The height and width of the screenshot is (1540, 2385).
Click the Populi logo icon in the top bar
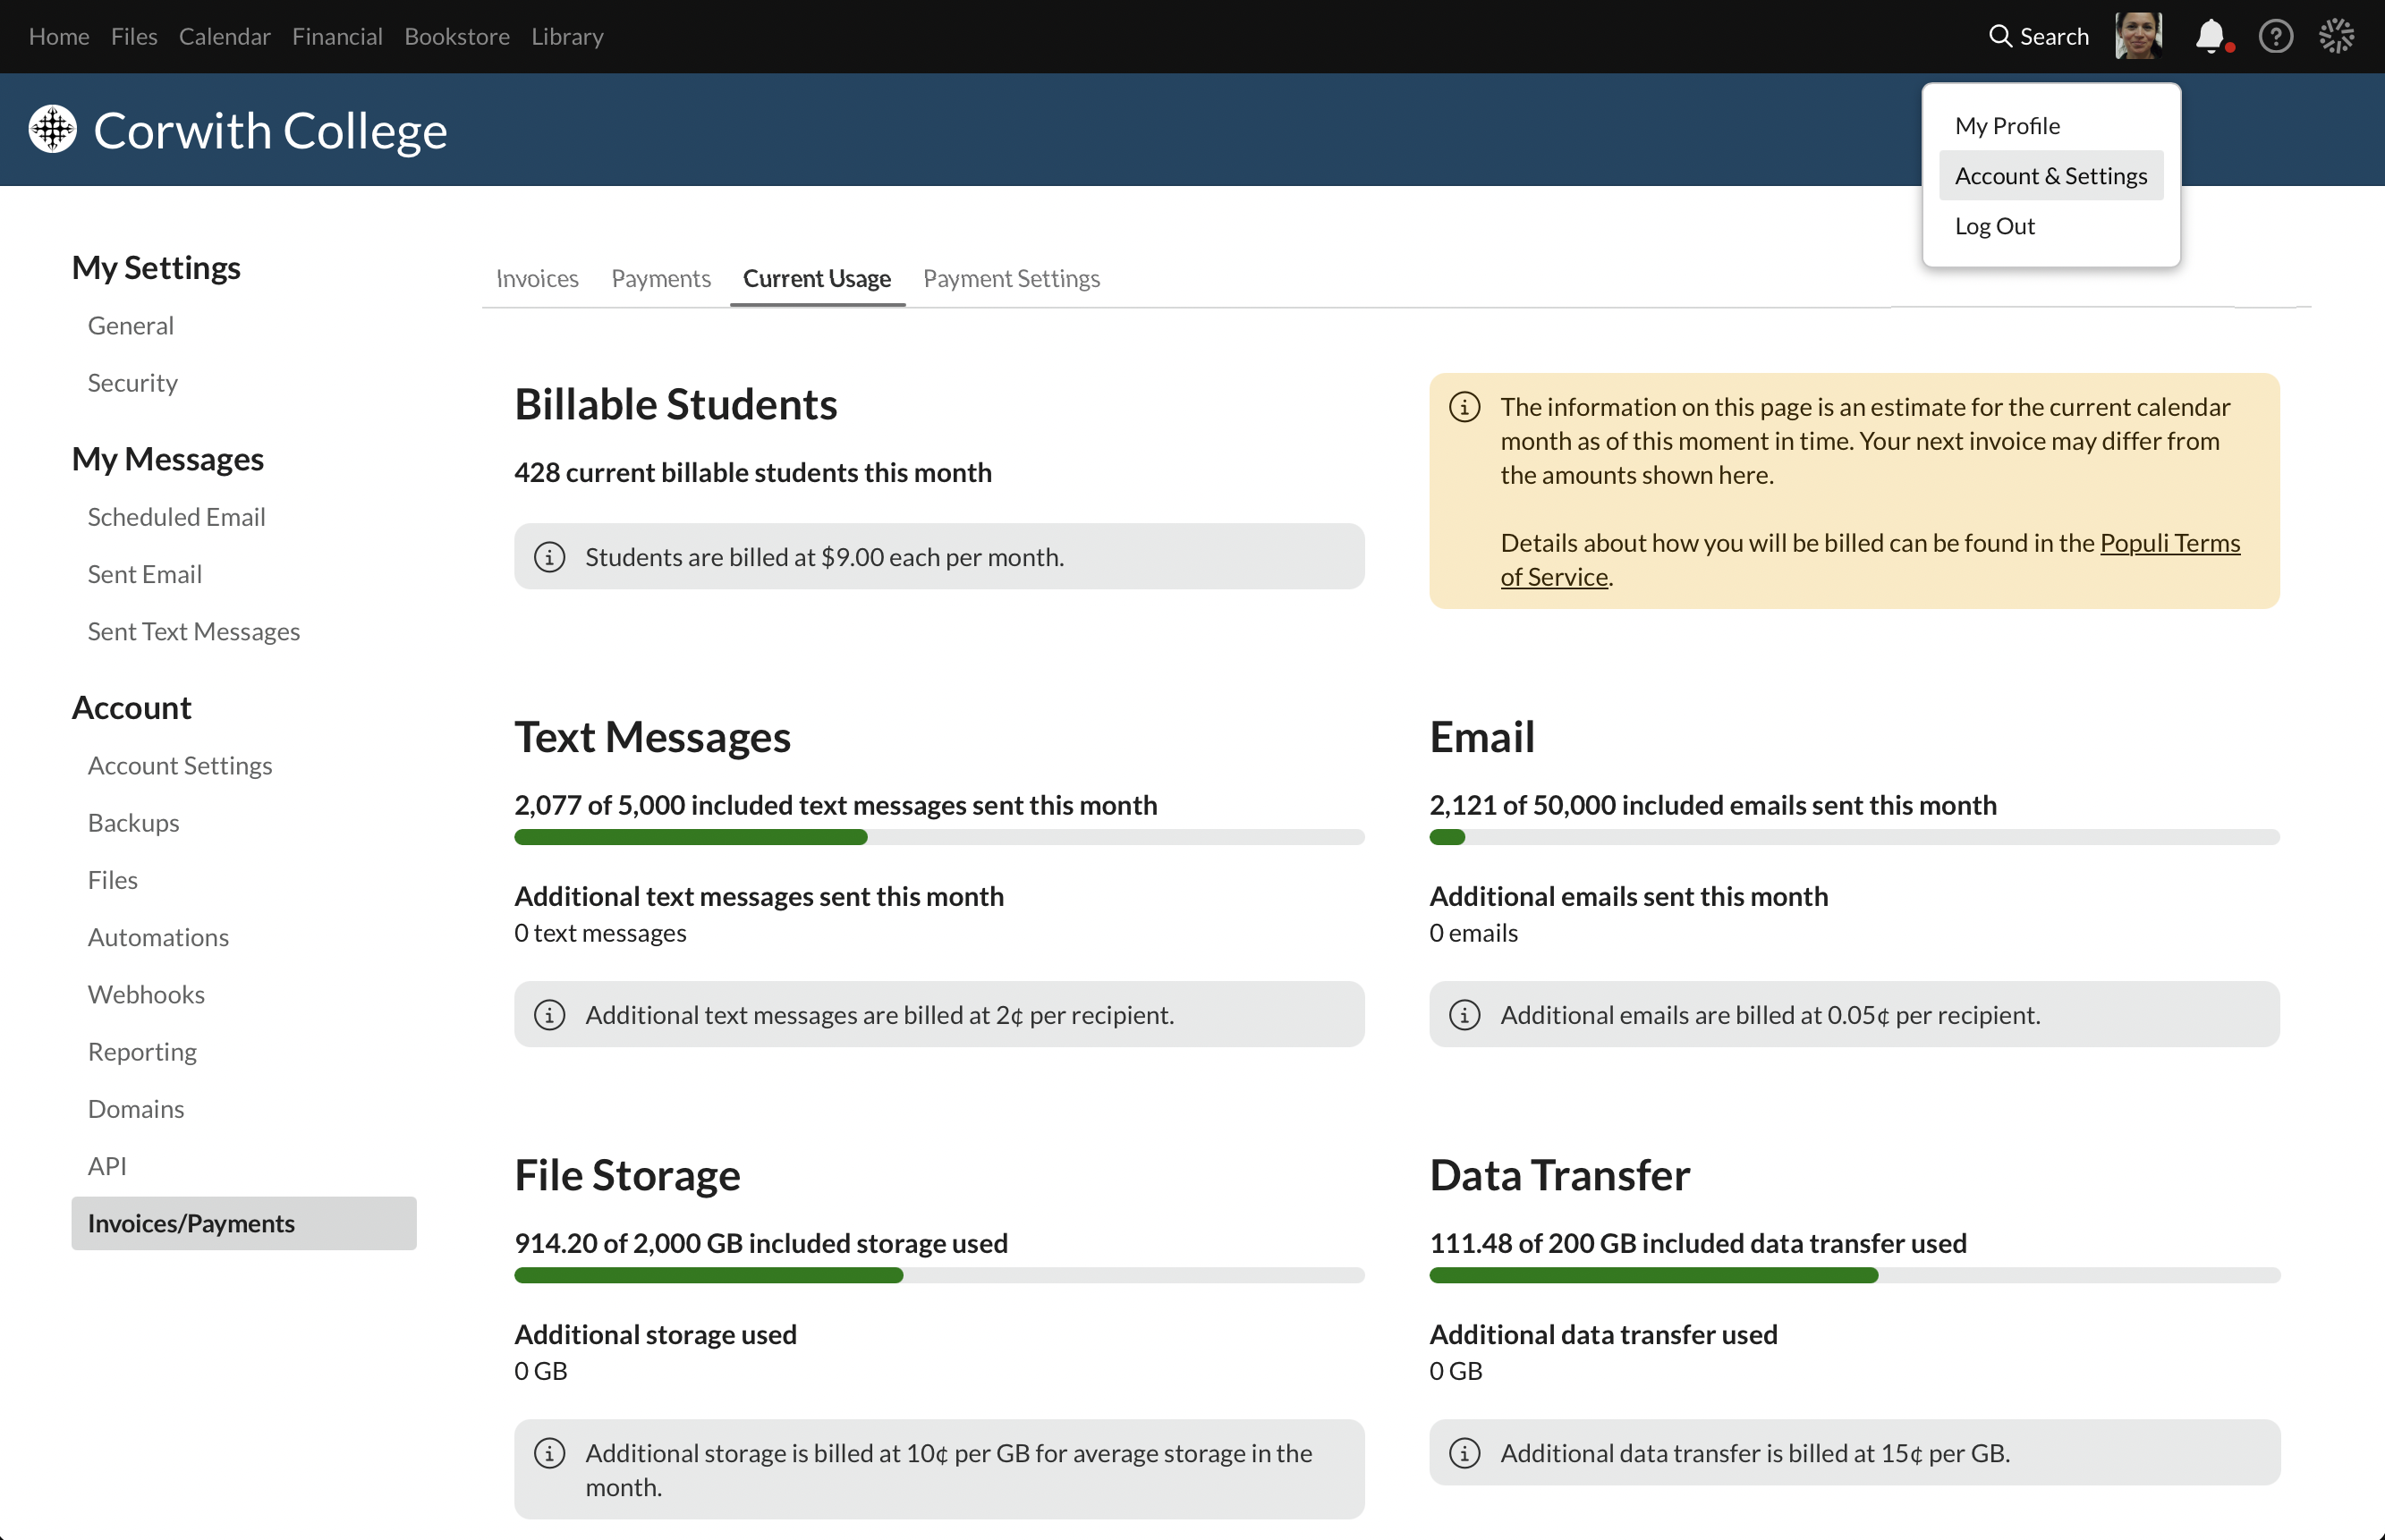(x=2337, y=36)
